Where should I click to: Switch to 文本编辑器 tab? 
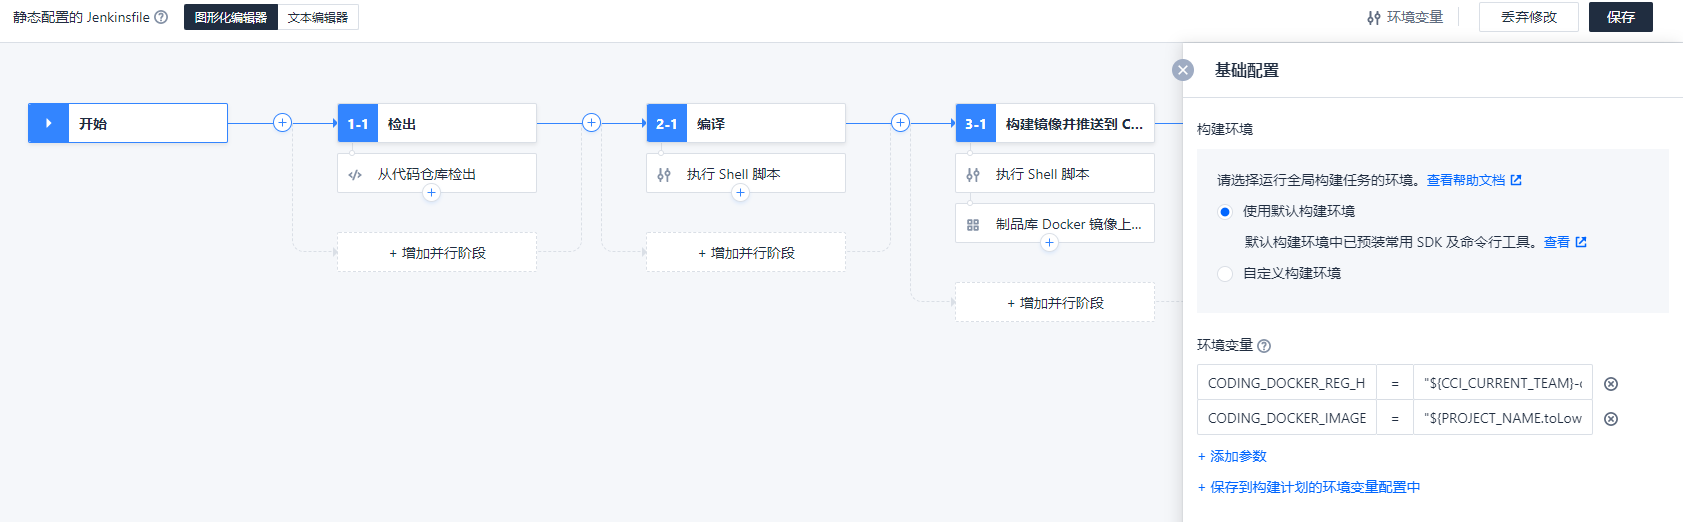317,17
